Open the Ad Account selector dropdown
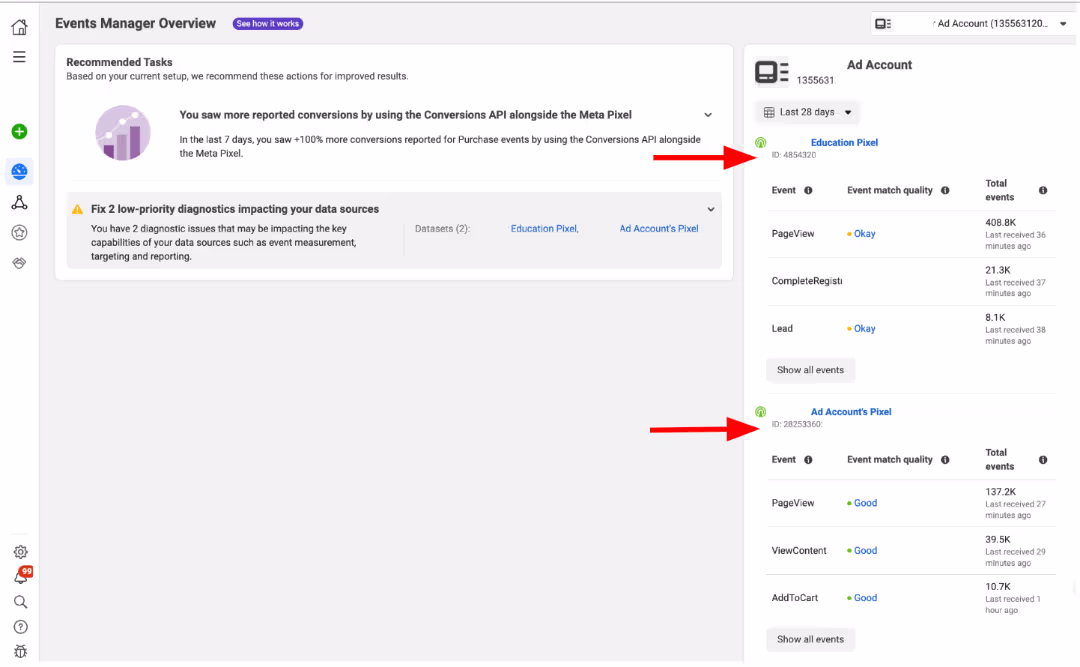Screen dimensions: 1080x667 [x=1062, y=23]
